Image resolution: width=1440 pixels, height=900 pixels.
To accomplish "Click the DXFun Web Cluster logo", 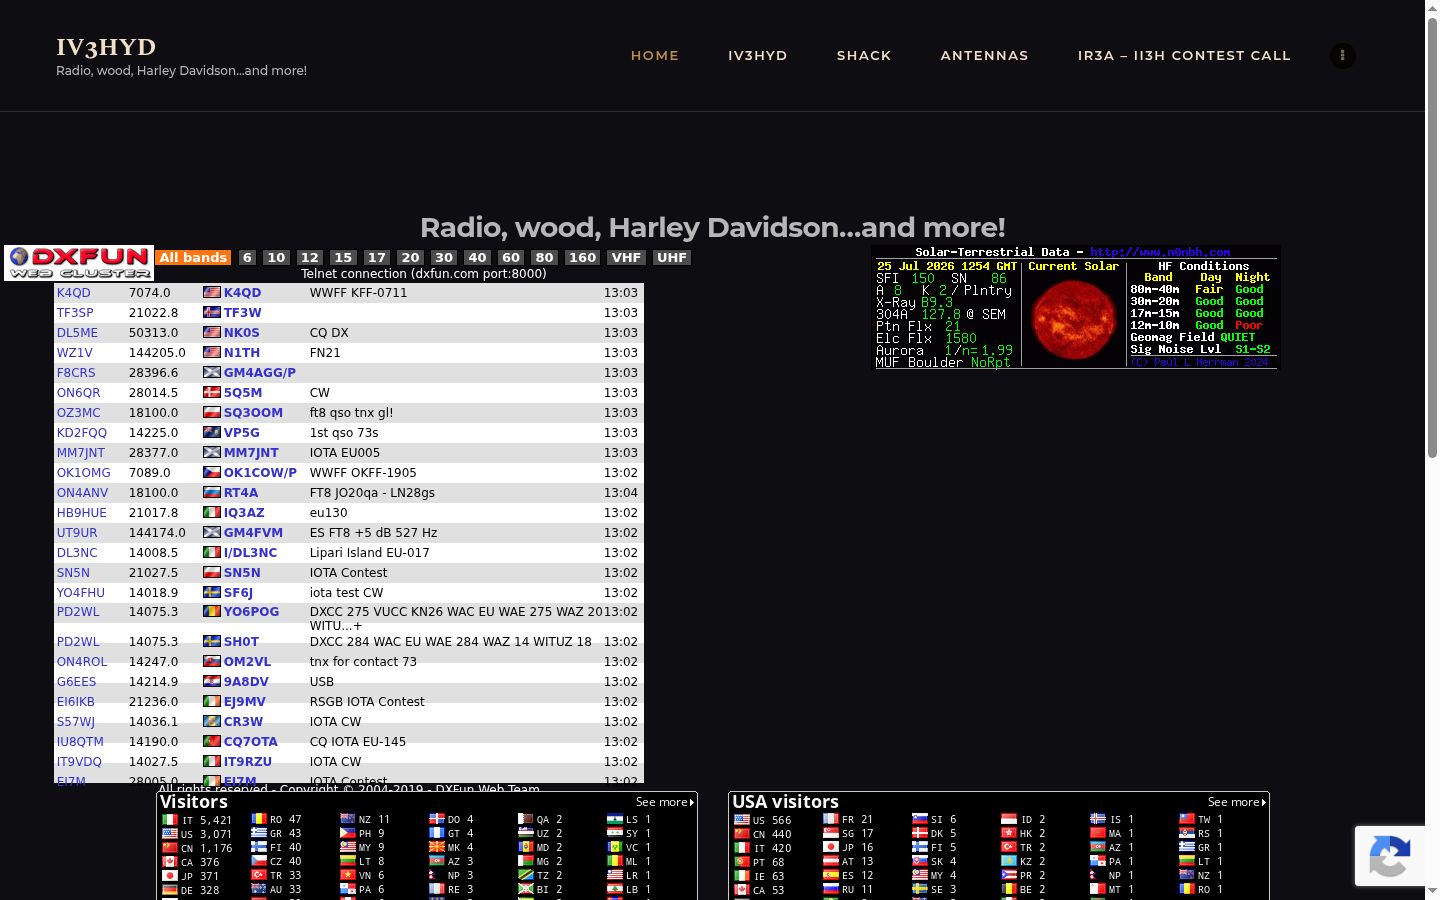I will [x=79, y=263].
